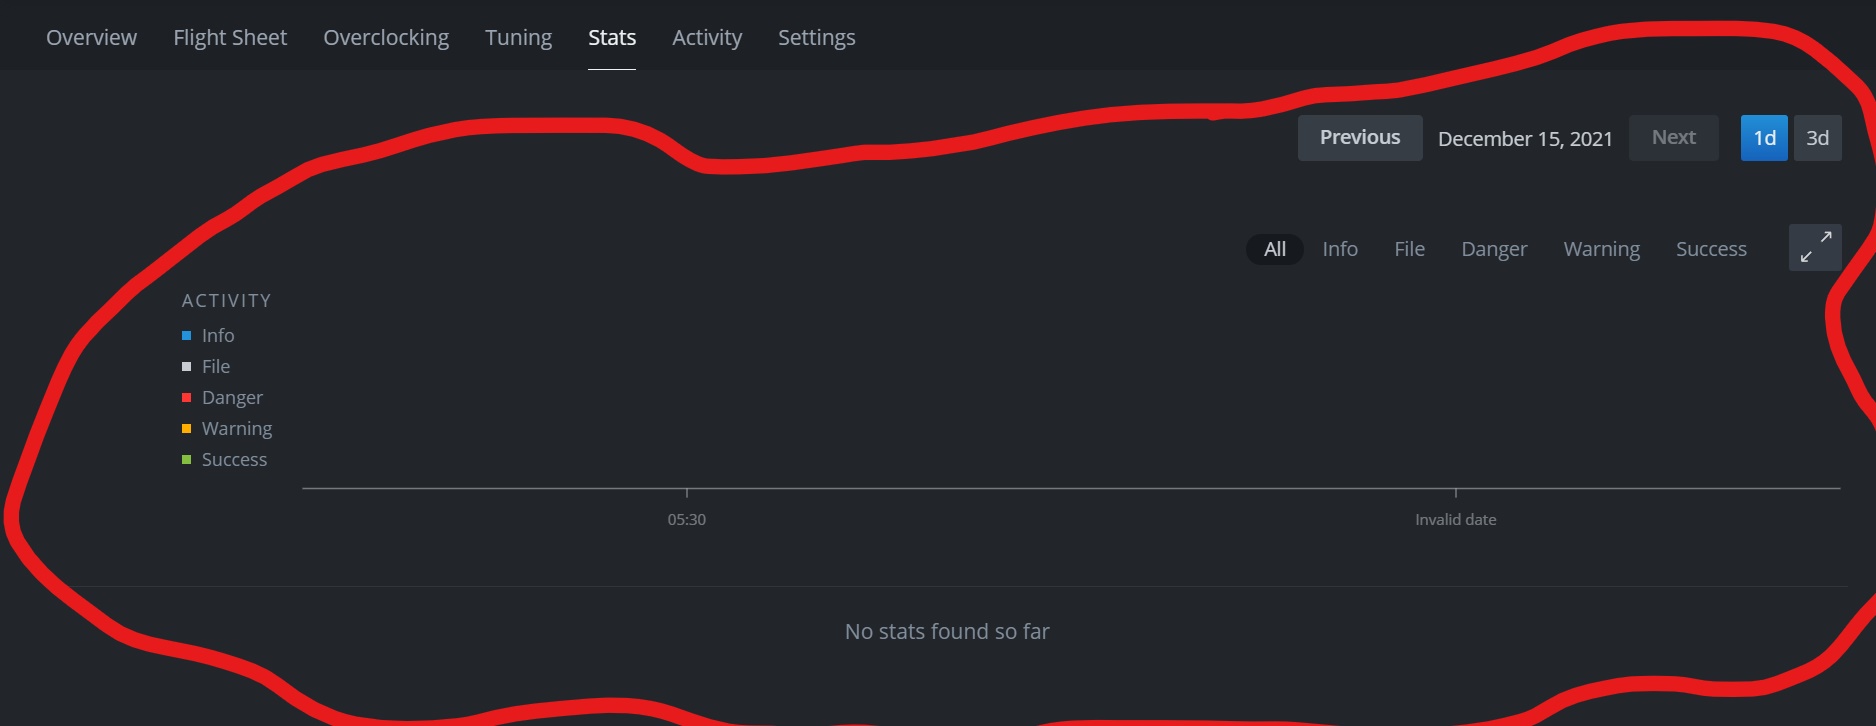
Task: Filter activity by Danger events
Action: pos(1493,248)
